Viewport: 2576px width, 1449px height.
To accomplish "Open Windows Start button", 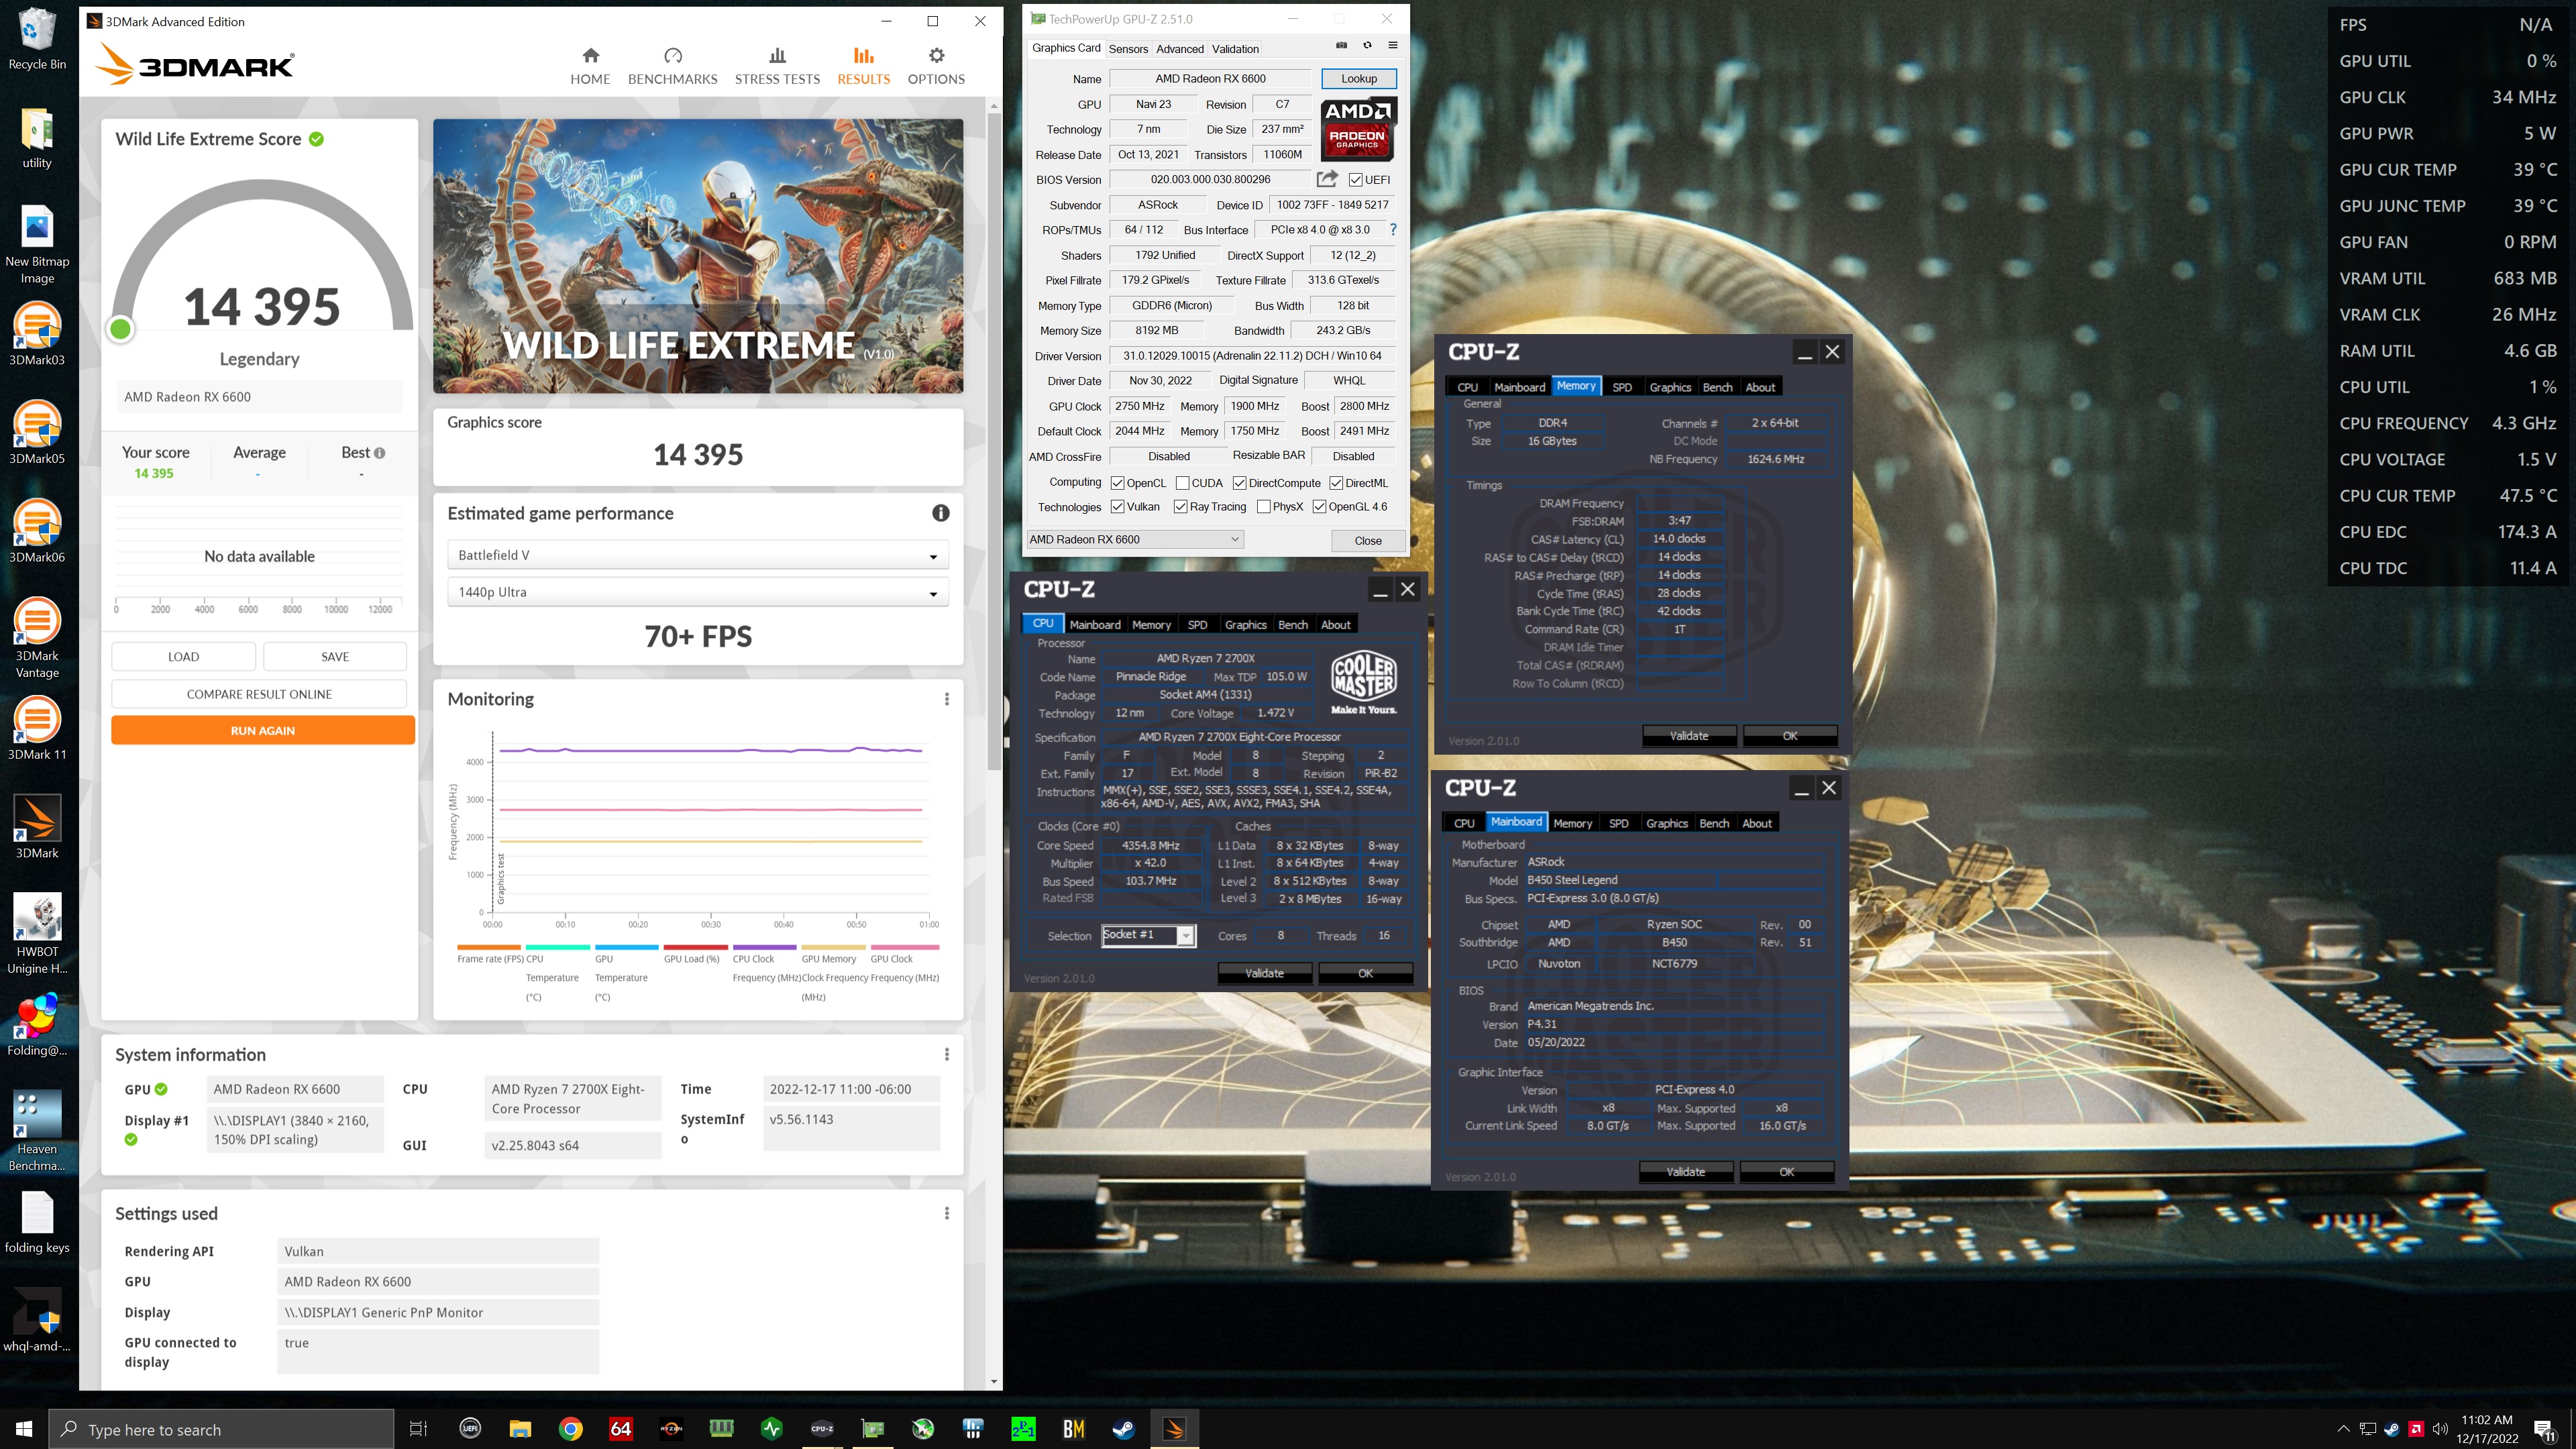I will tap(24, 1429).
